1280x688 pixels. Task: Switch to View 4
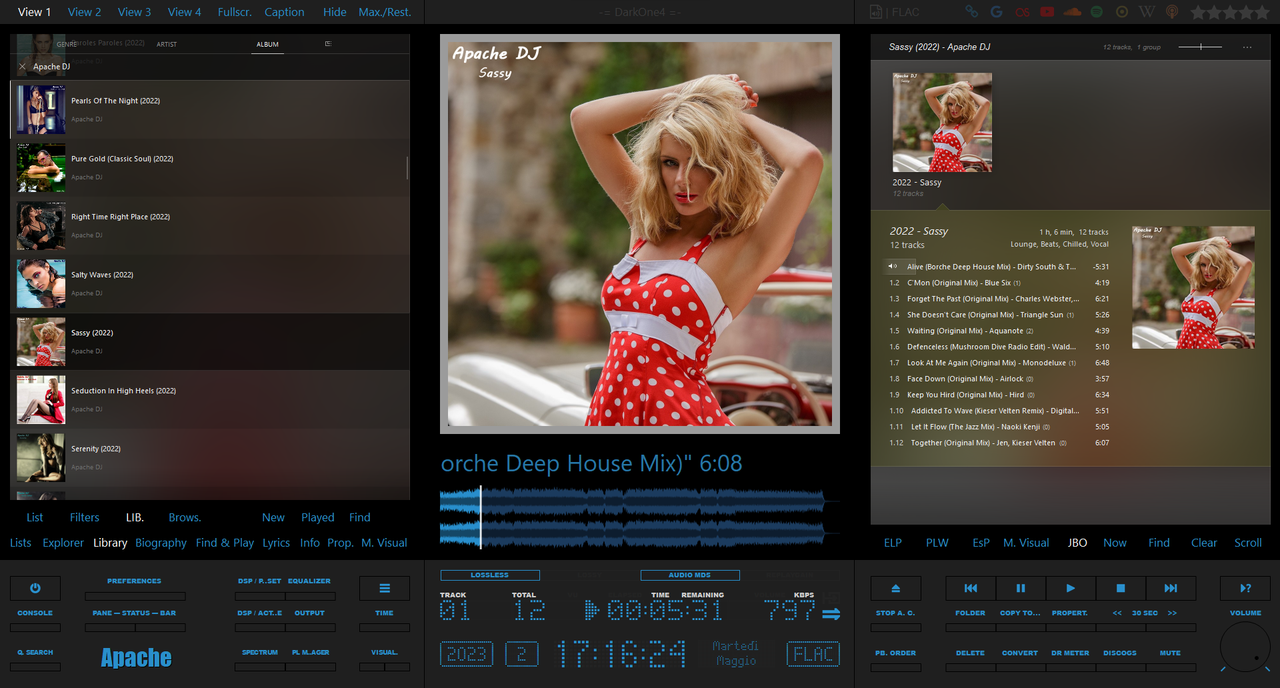[x=184, y=12]
